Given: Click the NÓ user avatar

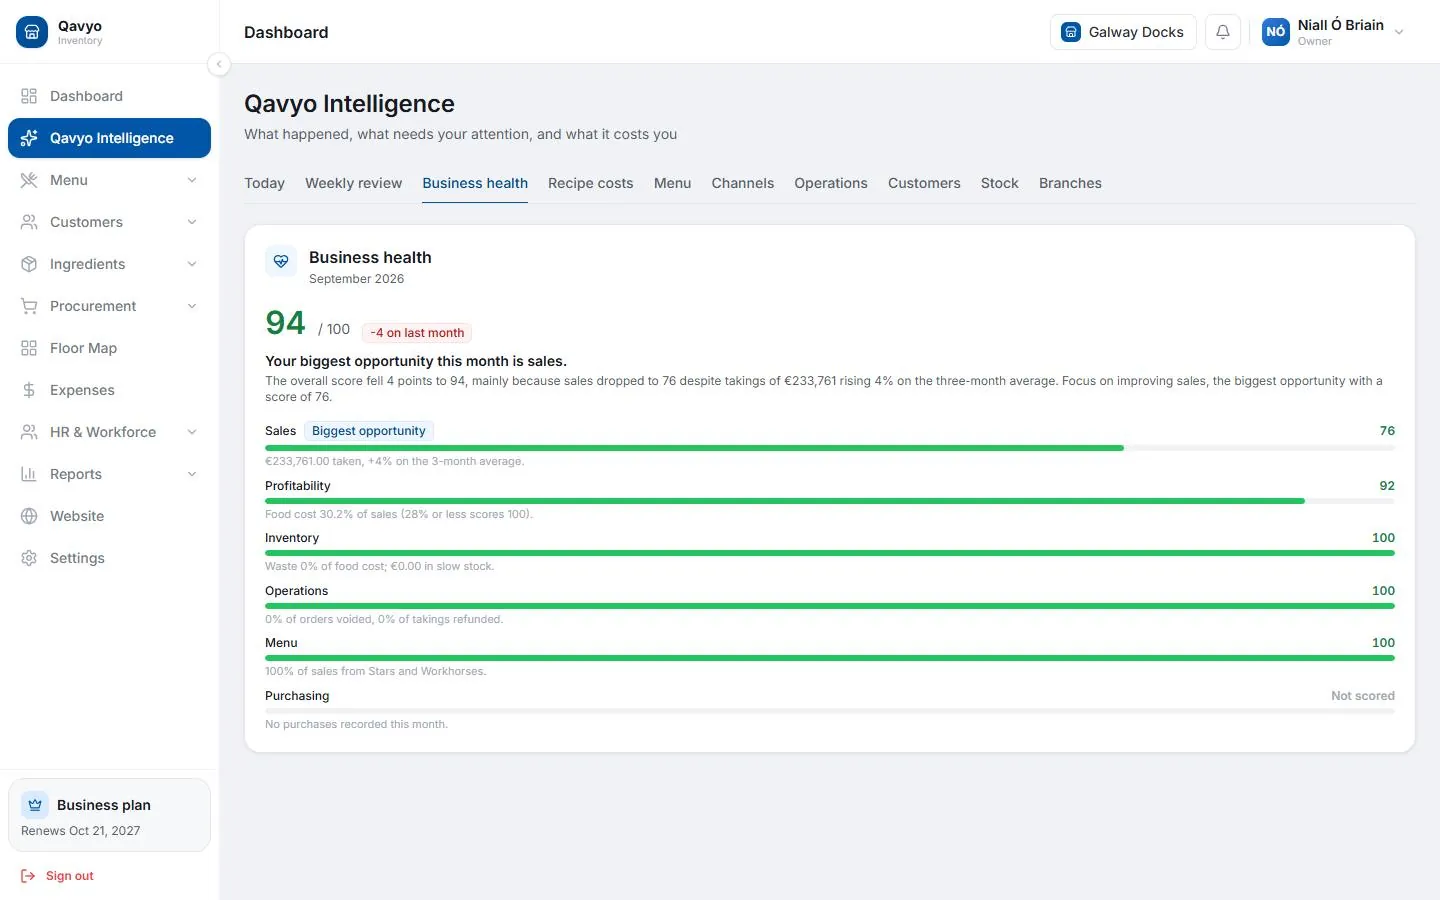Looking at the screenshot, I should (x=1276, y=32).
